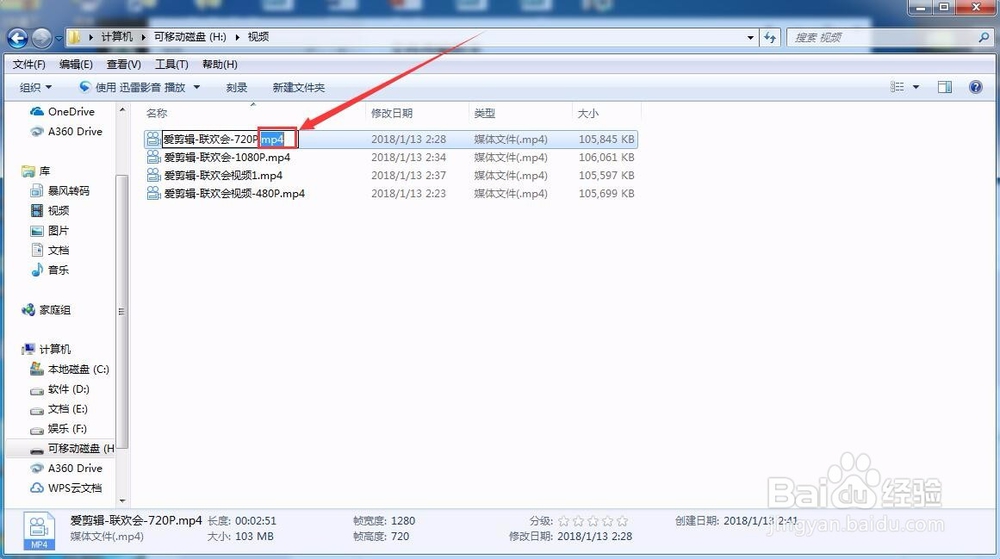Select file 爱剪辑-联欢会视频1.mp4
This screenshot has height=559, width=1000.
tap(223, 175)
